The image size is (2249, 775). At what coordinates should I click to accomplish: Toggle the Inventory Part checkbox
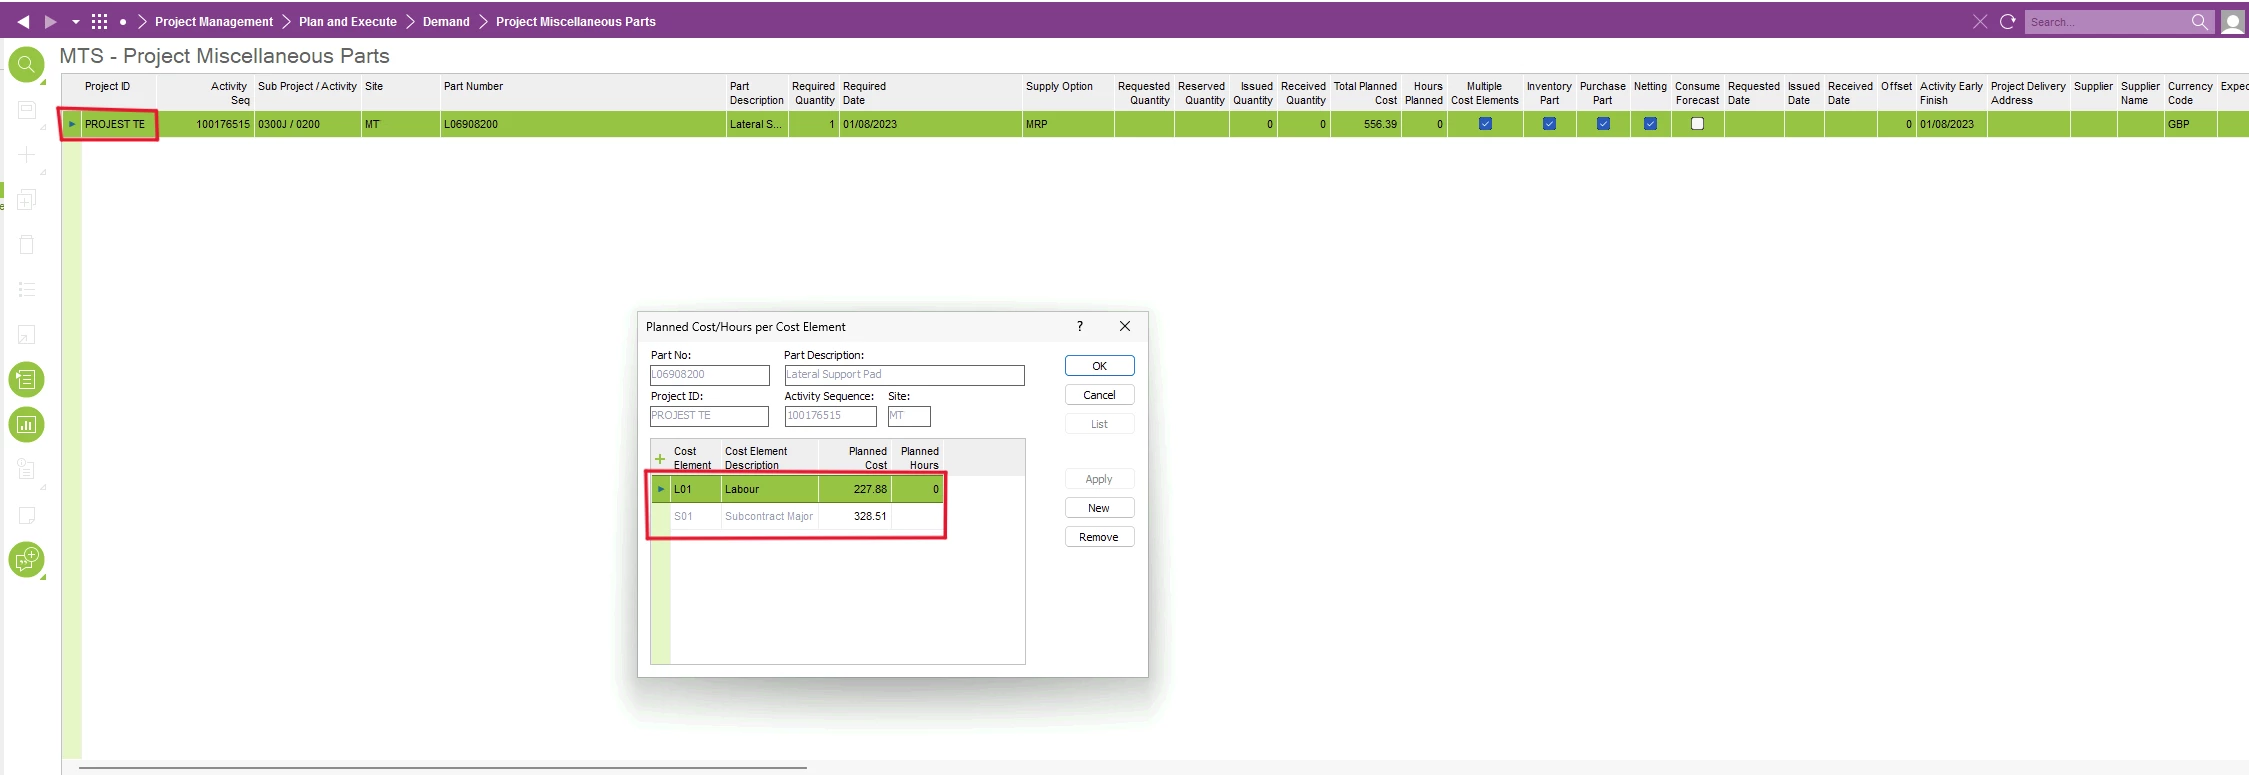point(1549,124)
